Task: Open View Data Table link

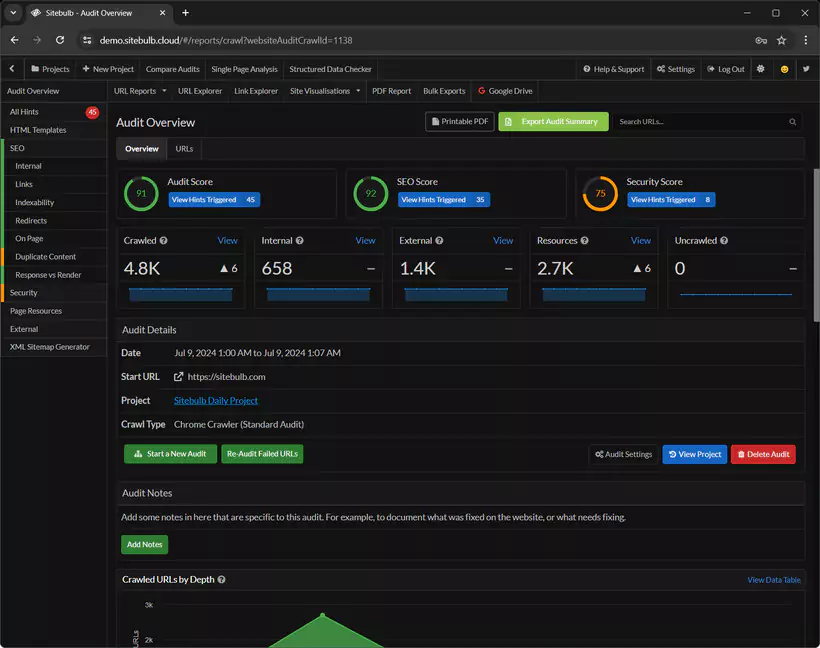Action: click(x=774, y=580)
